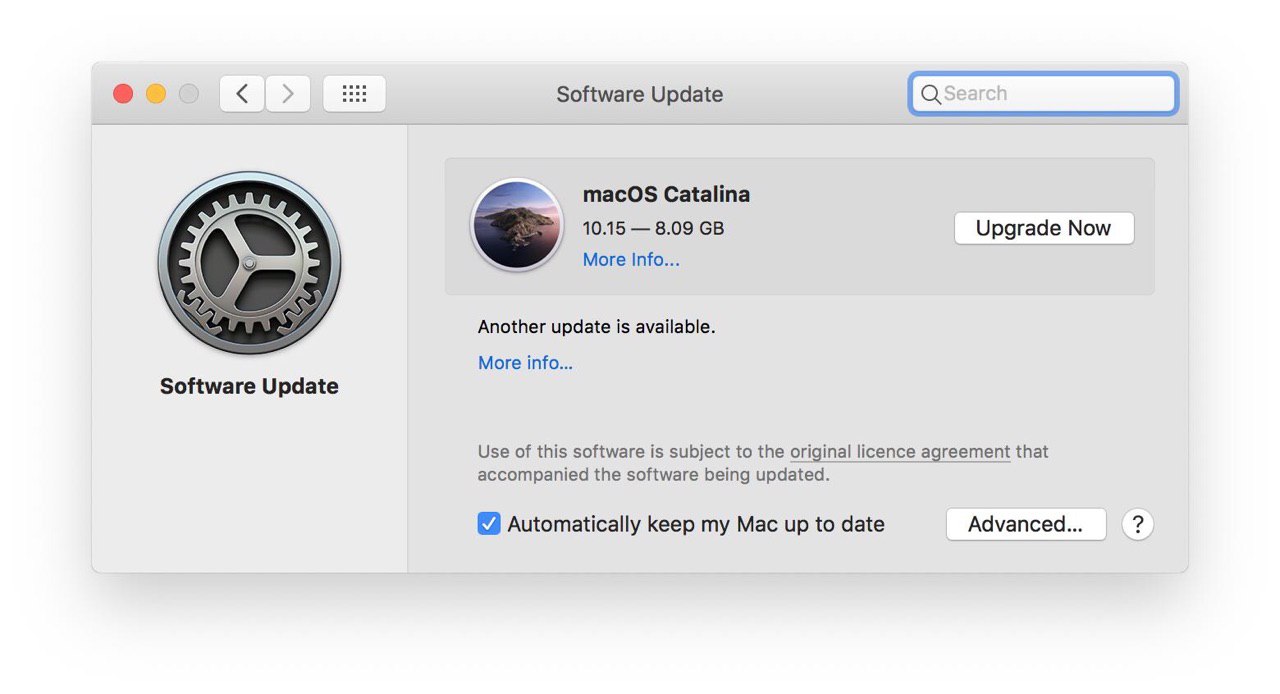This screenshot has height=694, width=1280.
Task: Close the window with the red button
Action: tap(123, 94)
